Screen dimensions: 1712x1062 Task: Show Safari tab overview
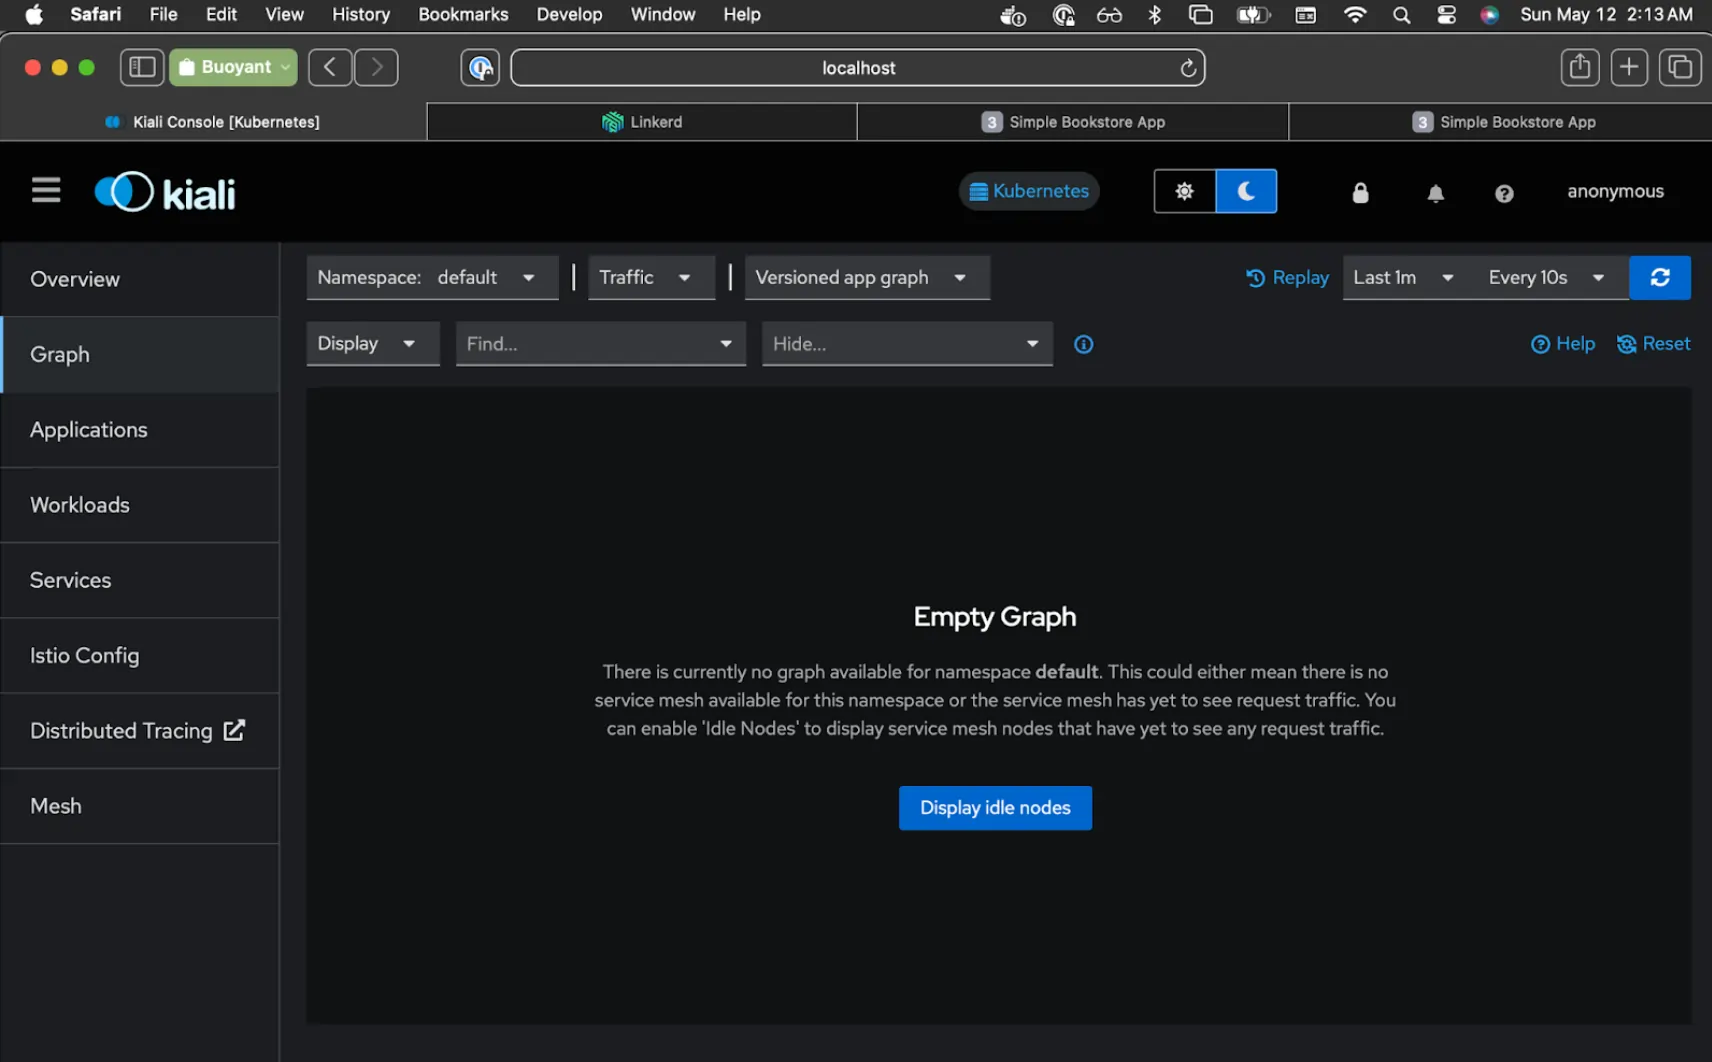click(x=1680, y=67)
